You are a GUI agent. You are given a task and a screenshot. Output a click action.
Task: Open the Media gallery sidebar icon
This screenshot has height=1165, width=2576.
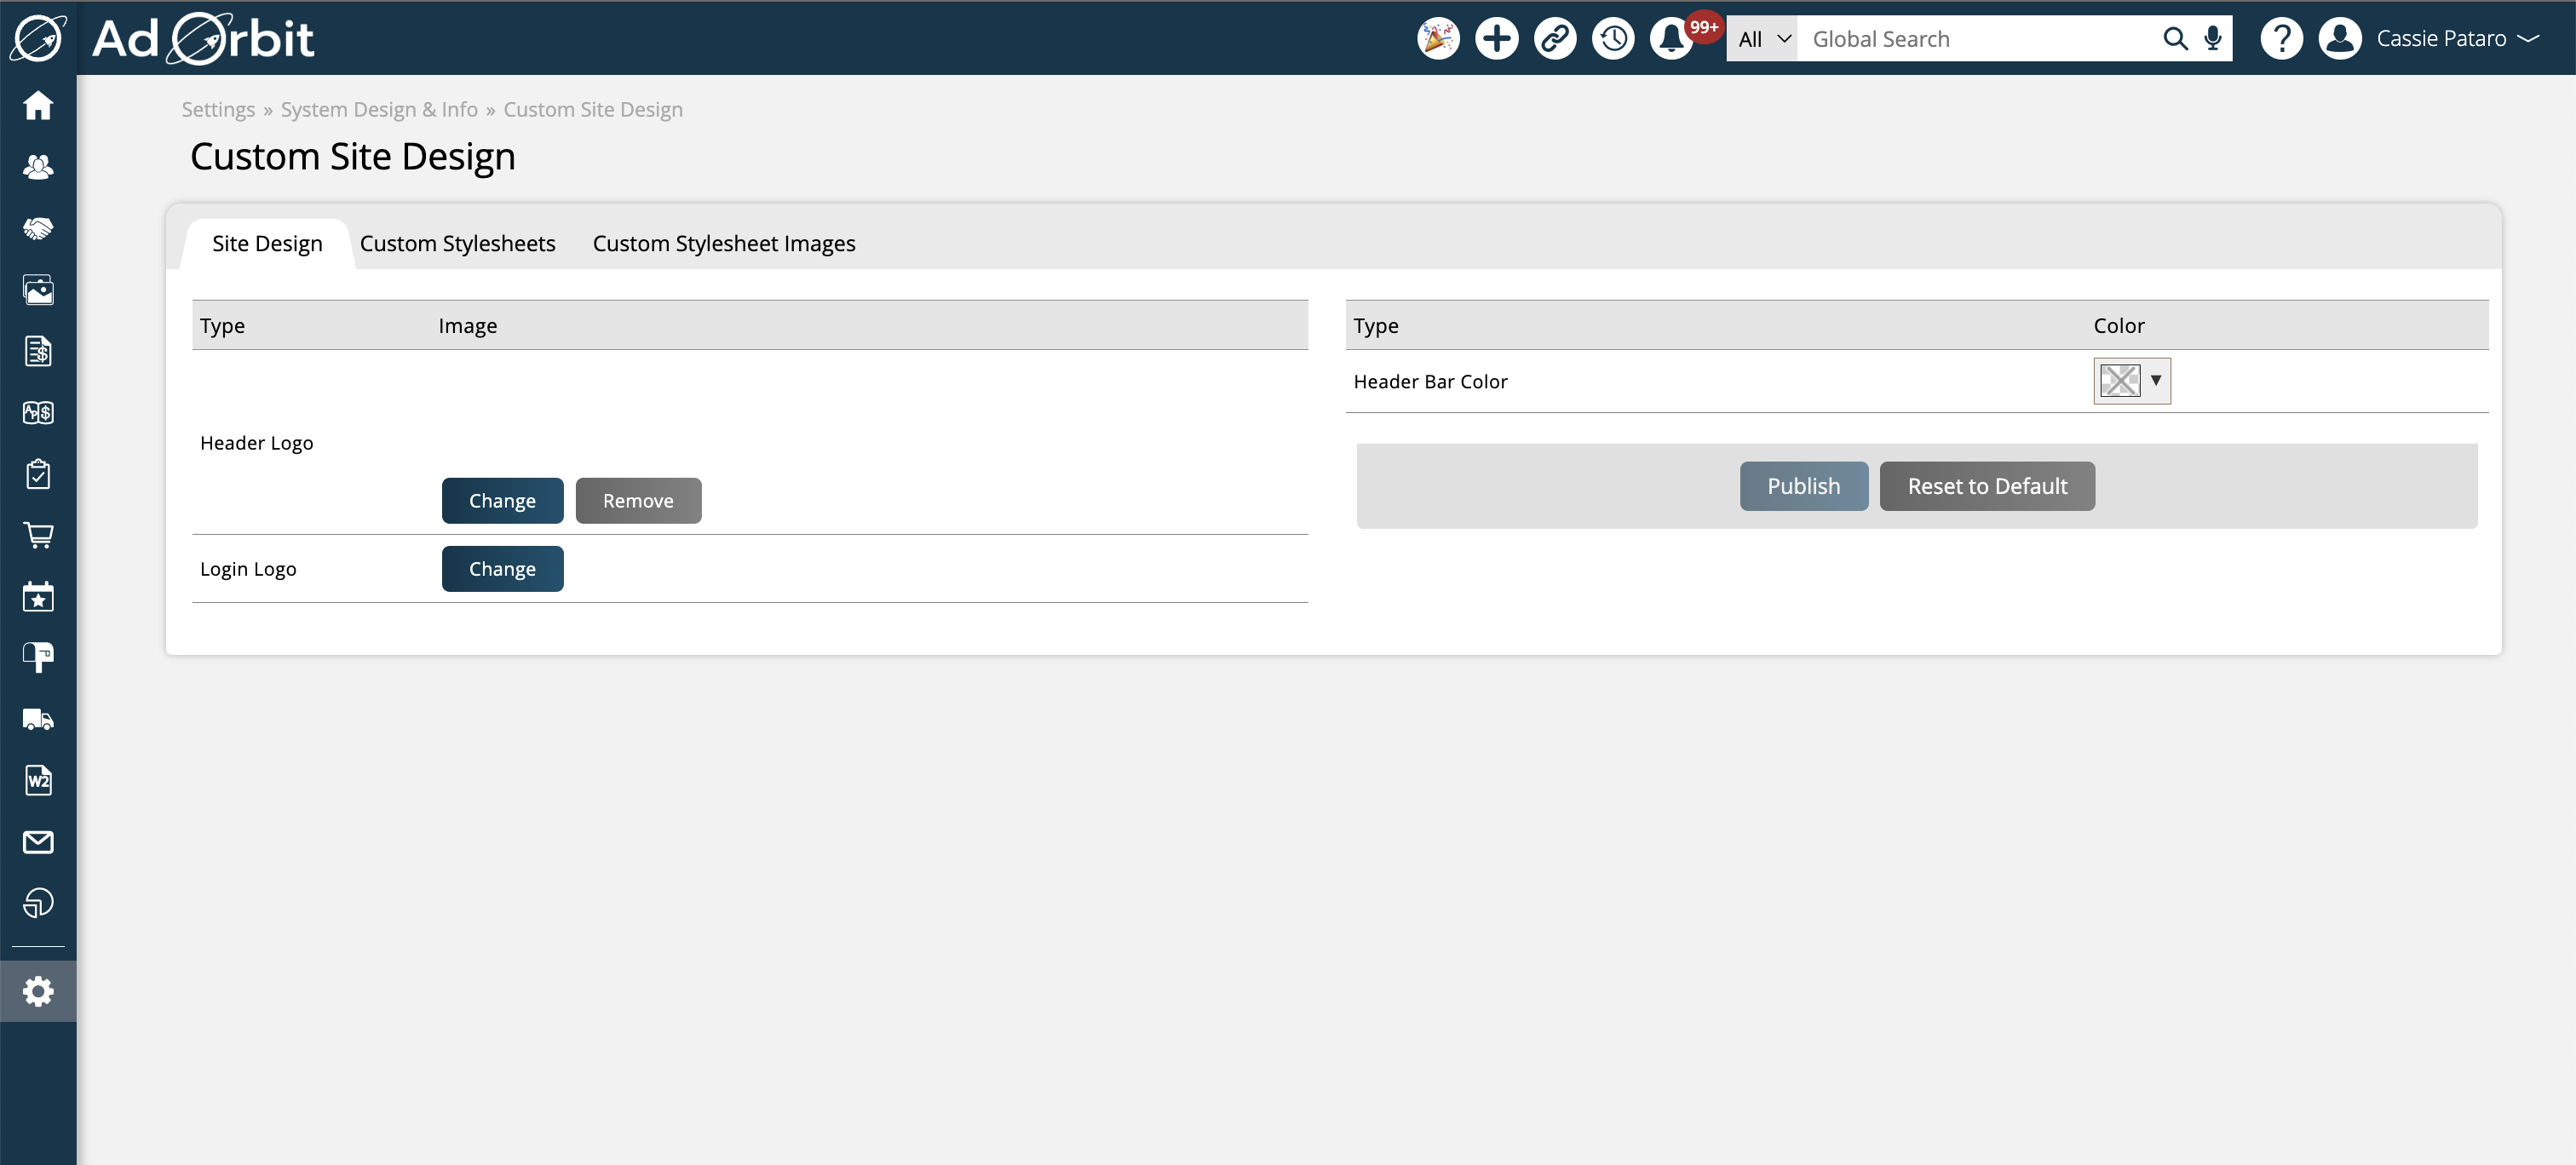point(38,290)
